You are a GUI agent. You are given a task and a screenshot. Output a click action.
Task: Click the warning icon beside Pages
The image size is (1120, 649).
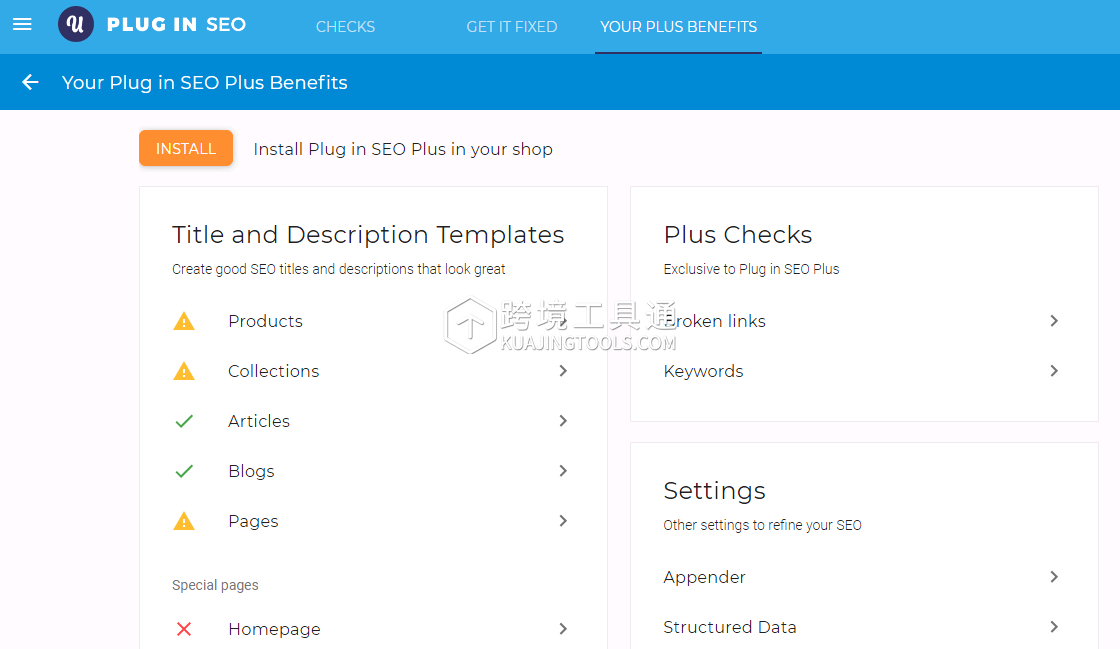click(184, 521)
